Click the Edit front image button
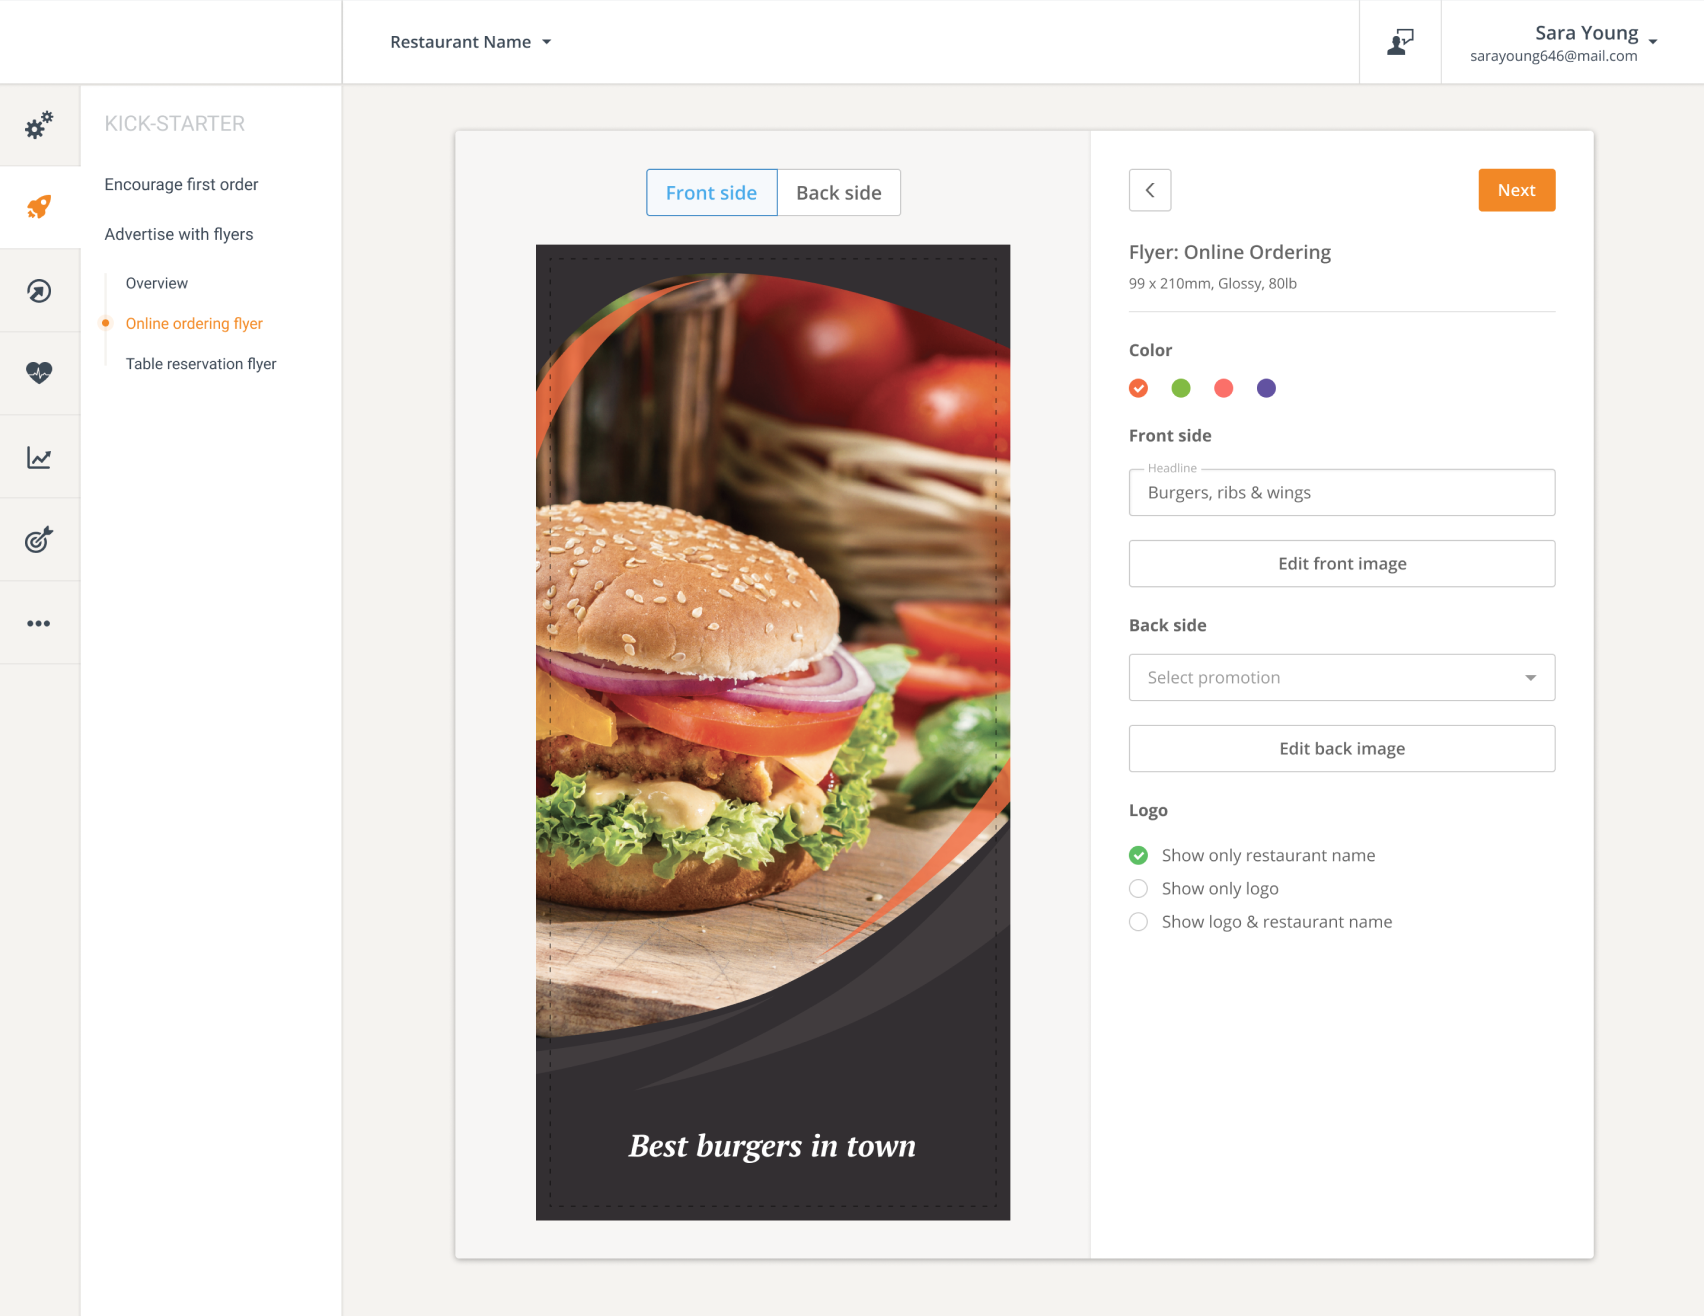The image size is (1704, 1316). point(1342,563)
